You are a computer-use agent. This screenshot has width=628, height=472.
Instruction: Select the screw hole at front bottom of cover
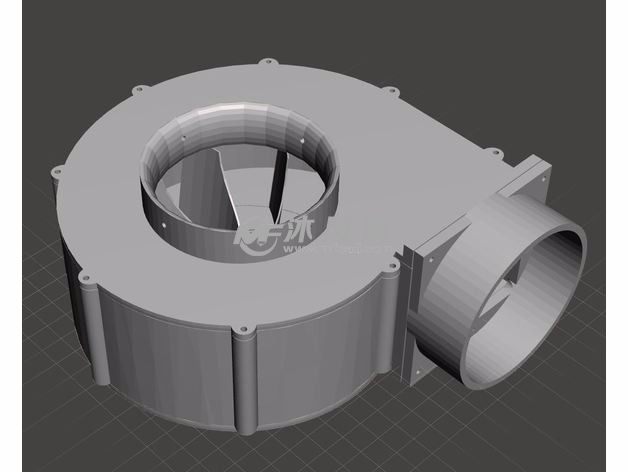tap(241, 328)
